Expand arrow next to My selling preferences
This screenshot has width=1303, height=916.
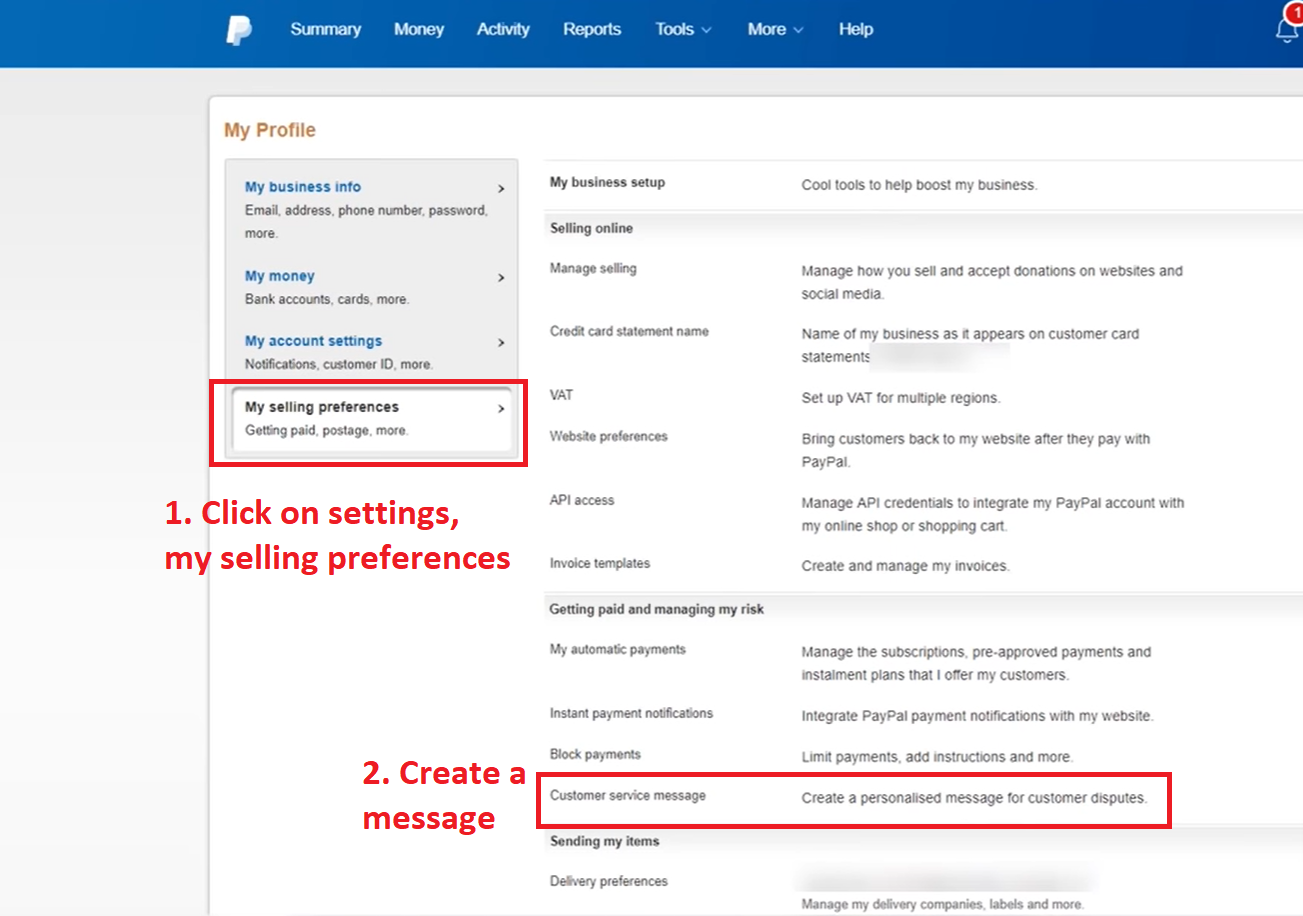pyautogui.click(x=501, y=408)
